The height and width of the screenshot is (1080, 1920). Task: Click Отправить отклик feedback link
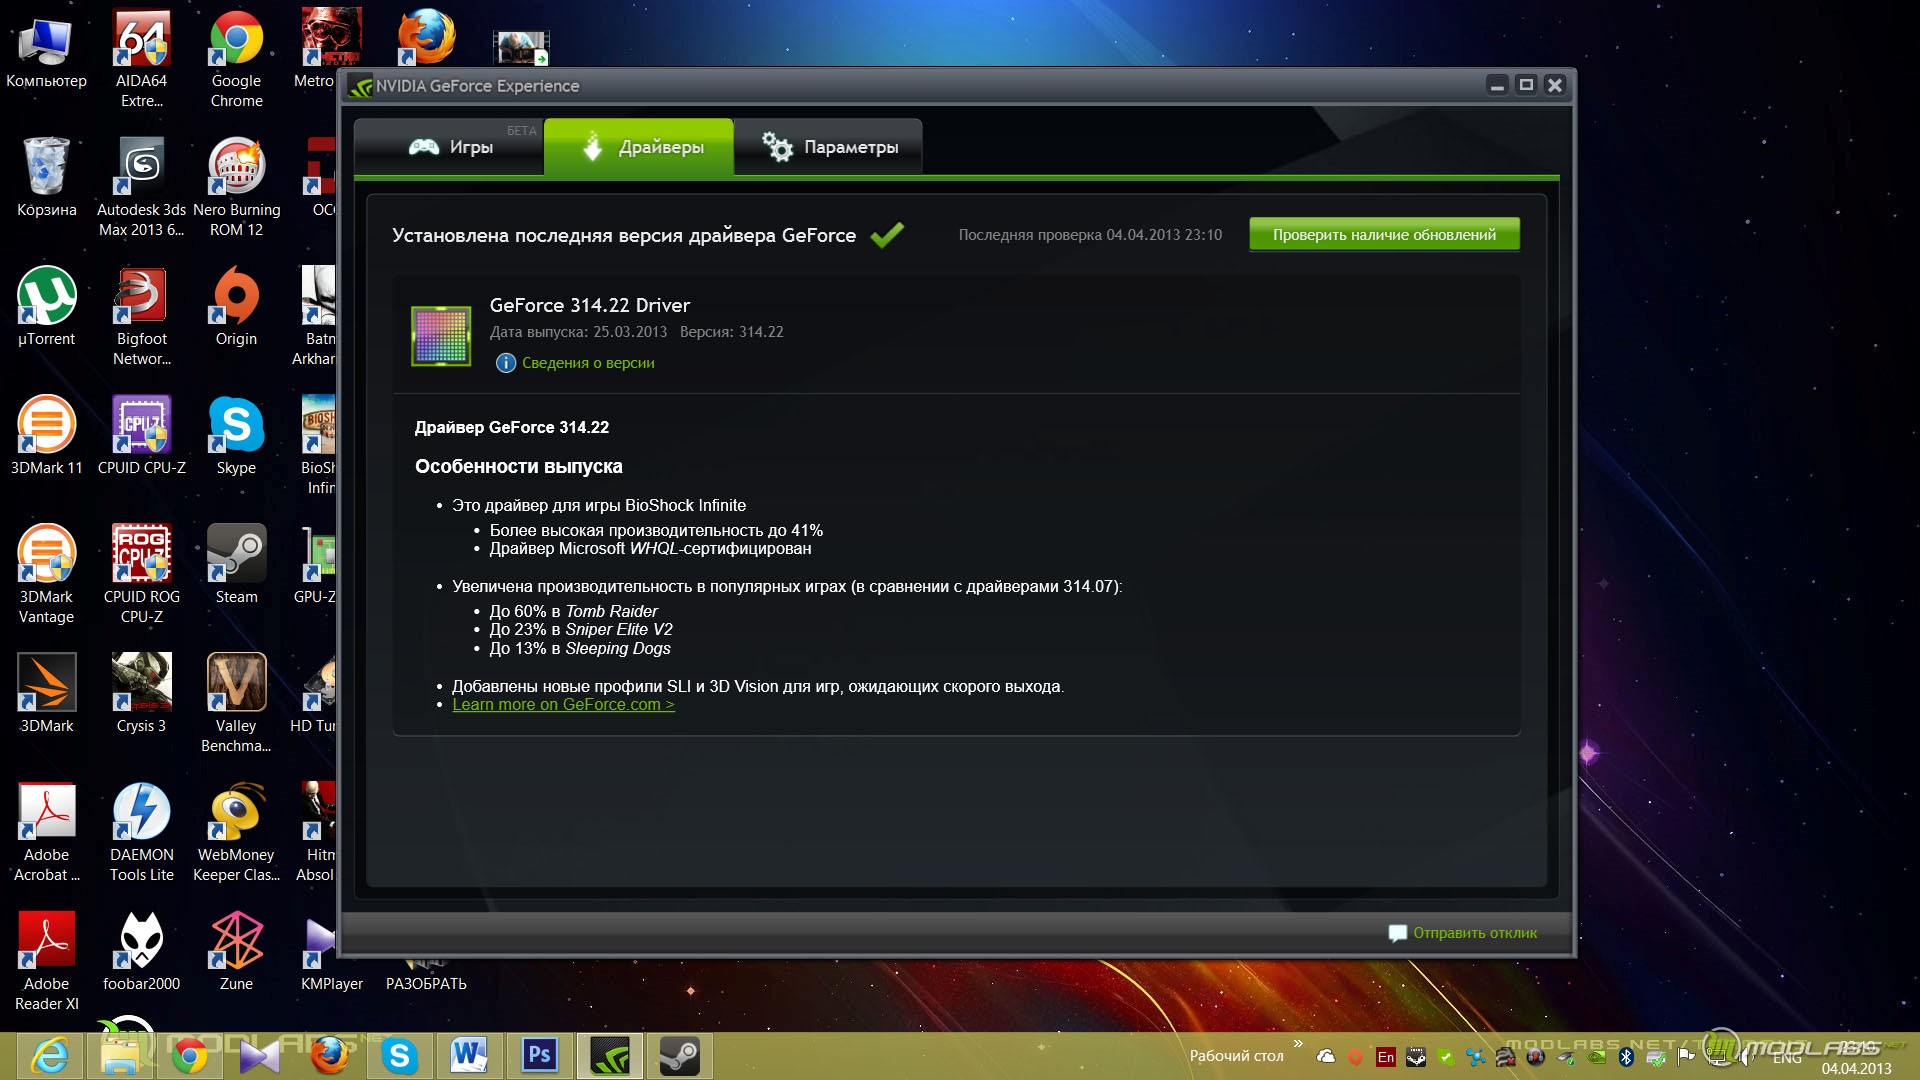click(1475, 933)
